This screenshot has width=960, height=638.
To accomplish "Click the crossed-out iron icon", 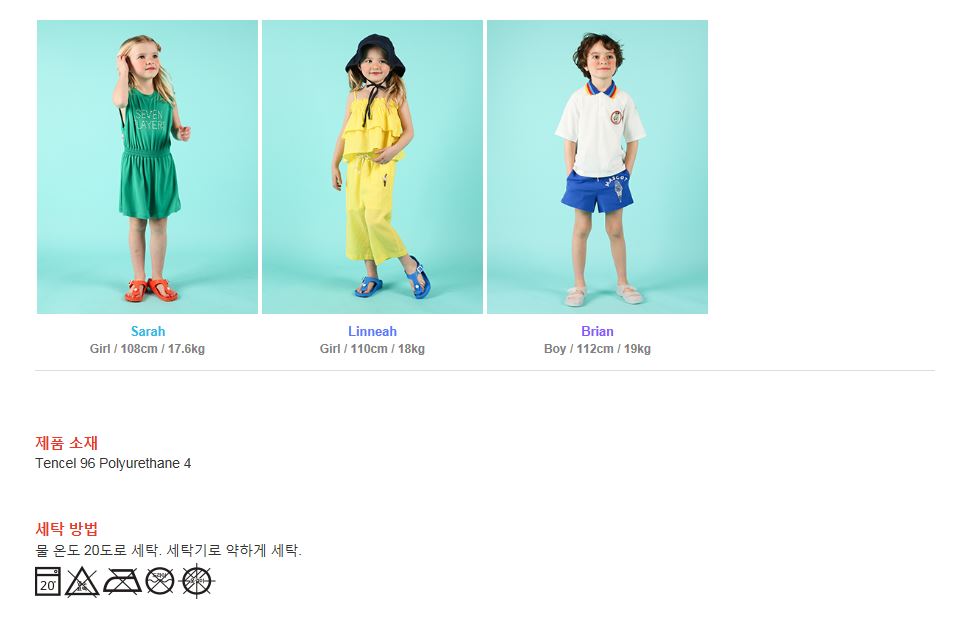I will [x=121, y=581].
